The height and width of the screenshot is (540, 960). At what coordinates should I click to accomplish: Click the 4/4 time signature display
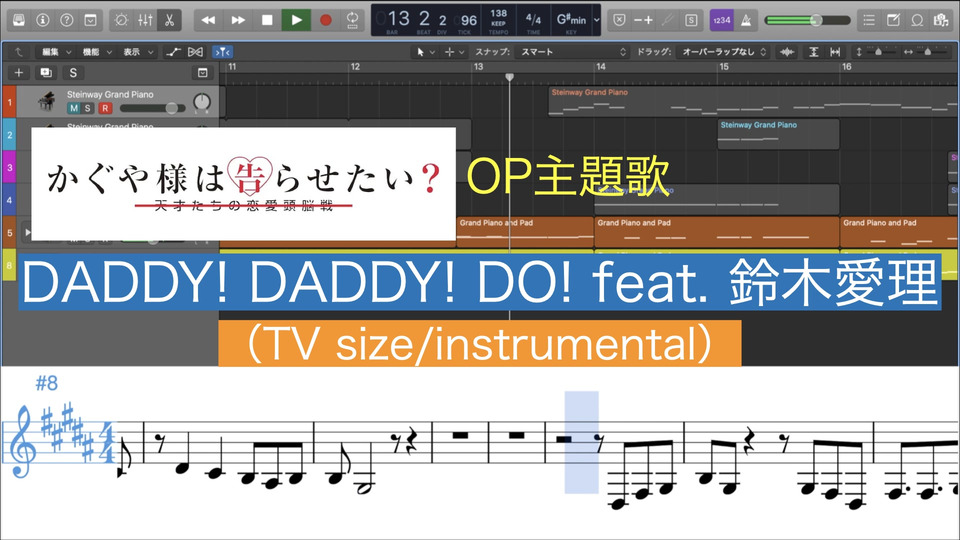click(533, 19)
